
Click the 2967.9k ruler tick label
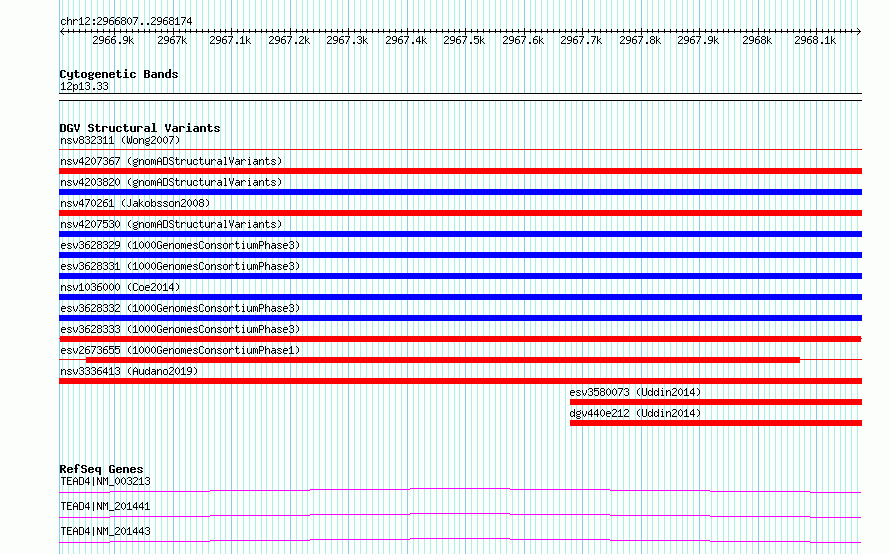(698, 40)
